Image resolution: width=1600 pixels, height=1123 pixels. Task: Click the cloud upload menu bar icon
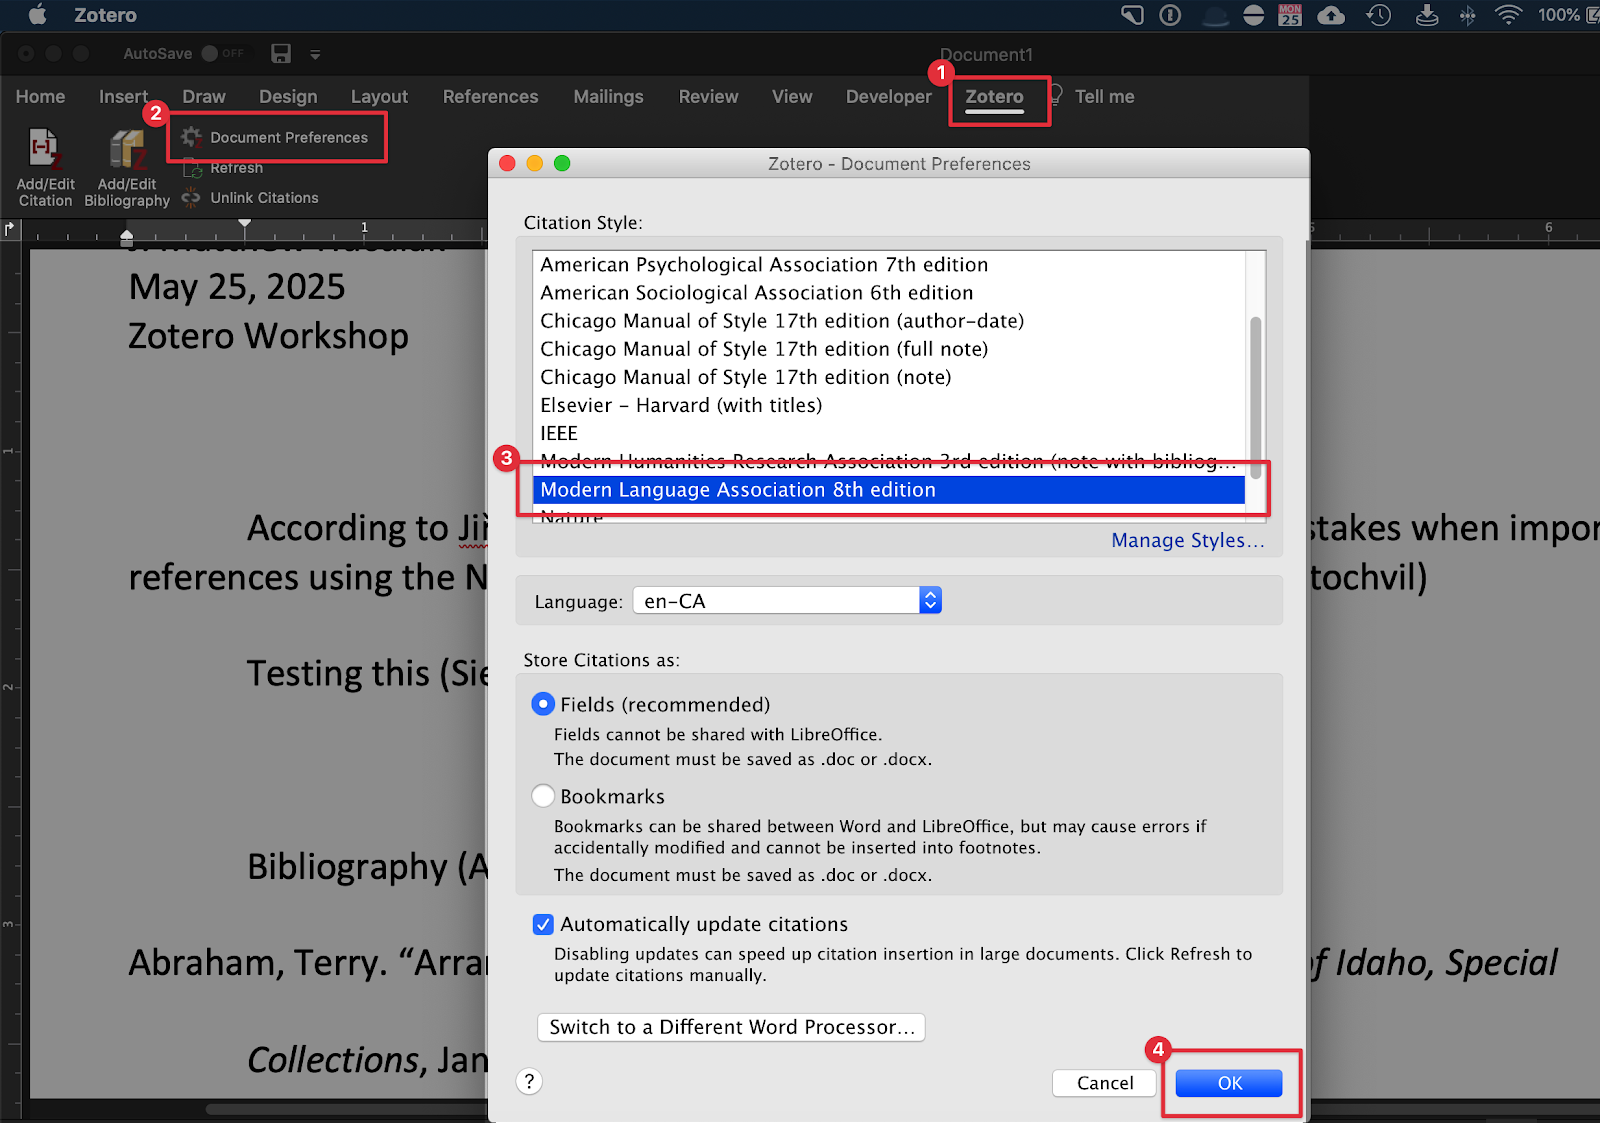[x=1331, y=14]
